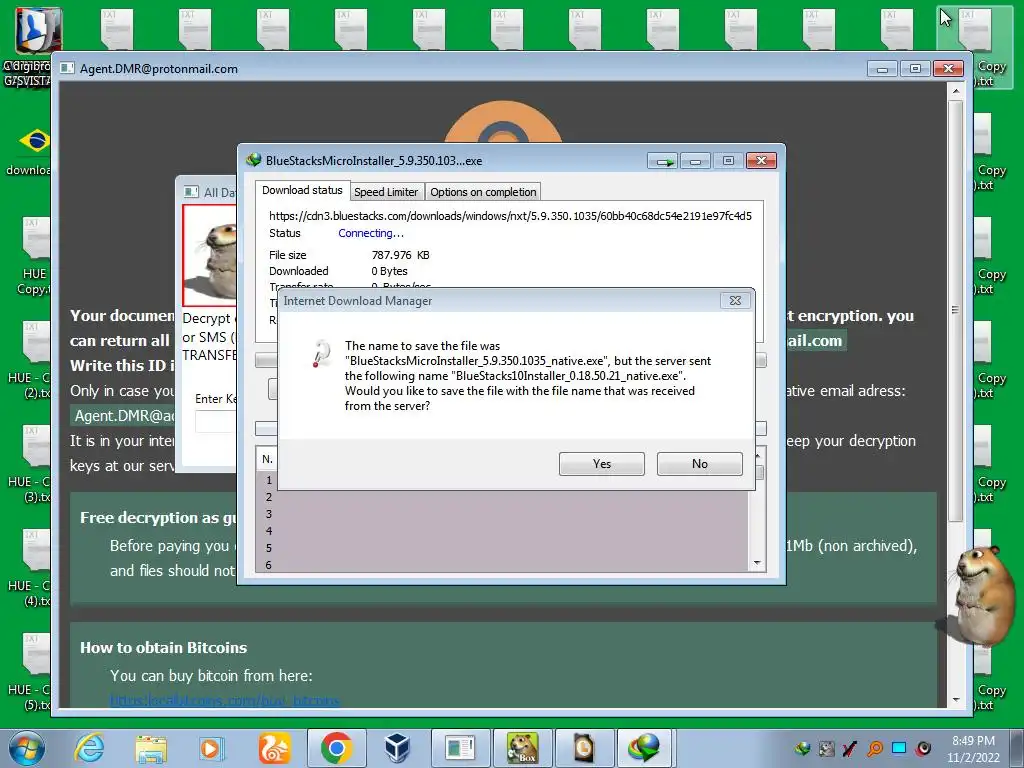Open Google Chrome from taskbar
The image size is (1024, 768).
[x=336, y=748]
